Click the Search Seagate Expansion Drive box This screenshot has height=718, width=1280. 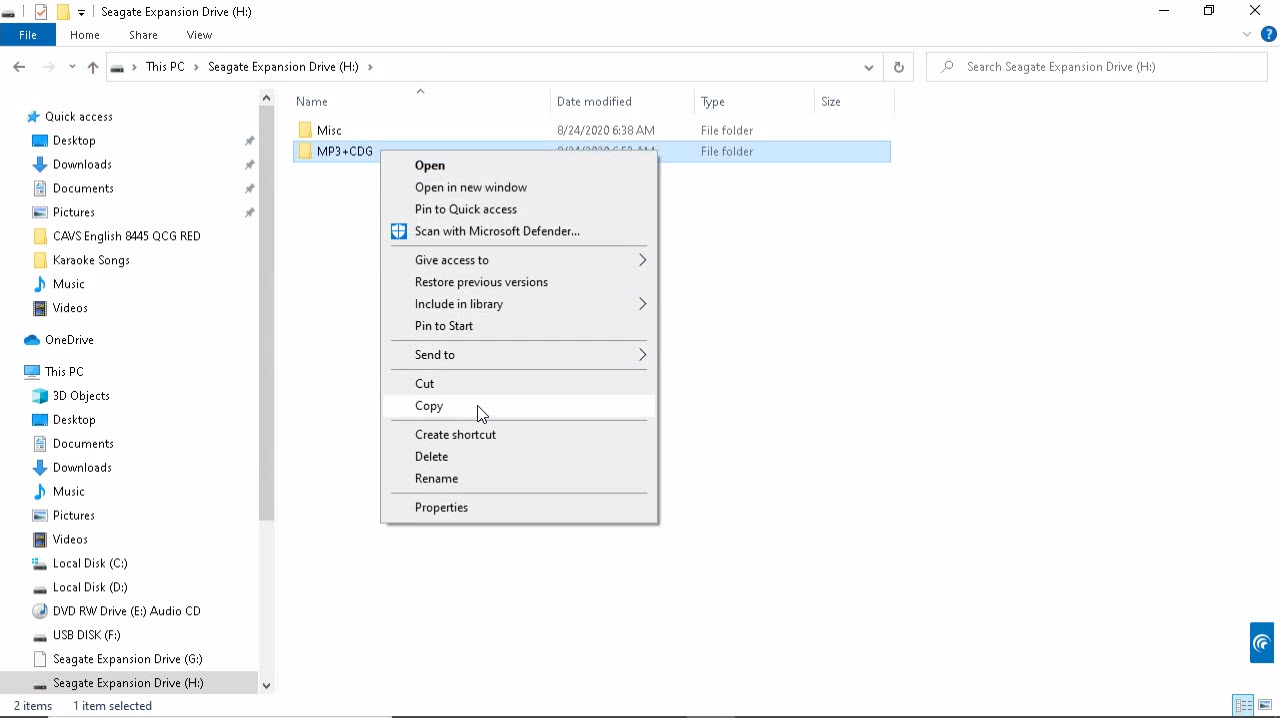tap(1097, 67)
